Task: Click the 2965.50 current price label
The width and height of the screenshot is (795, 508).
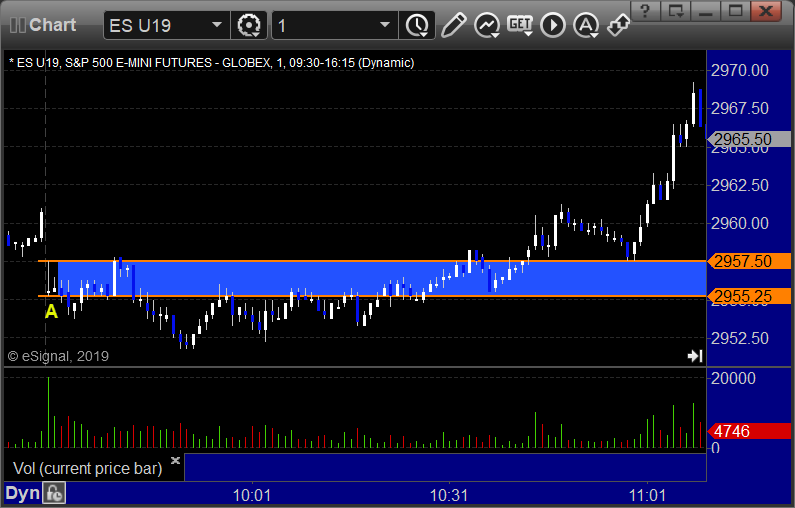Action: click(749, 139)
